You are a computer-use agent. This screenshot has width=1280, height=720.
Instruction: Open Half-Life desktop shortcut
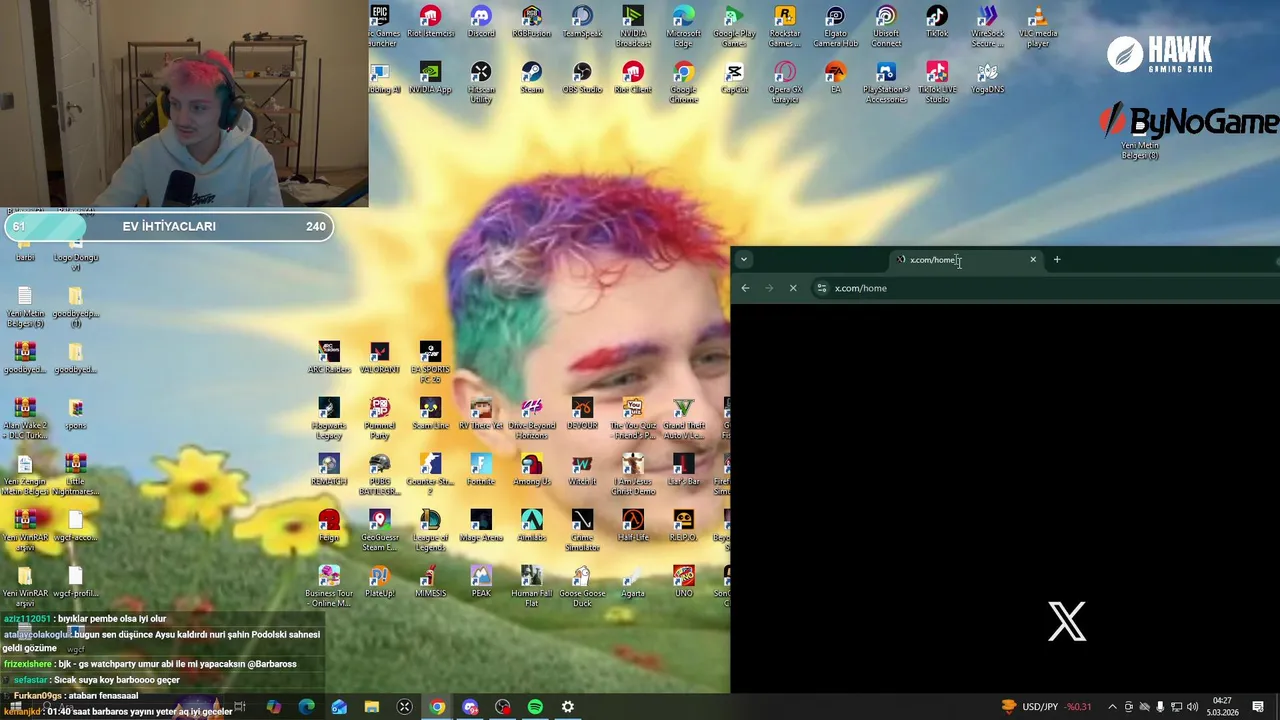[633, 526]
